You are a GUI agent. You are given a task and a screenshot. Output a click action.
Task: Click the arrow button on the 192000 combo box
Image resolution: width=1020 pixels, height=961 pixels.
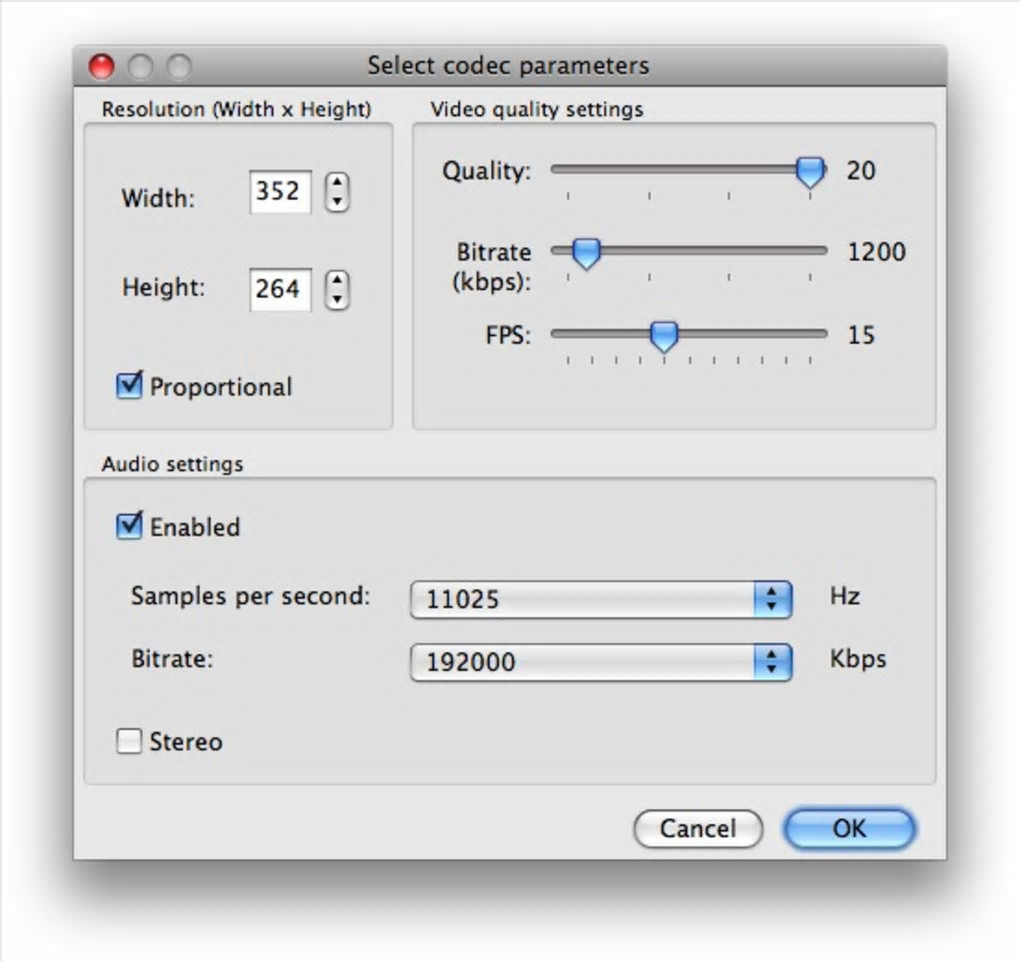coord(771,661)
